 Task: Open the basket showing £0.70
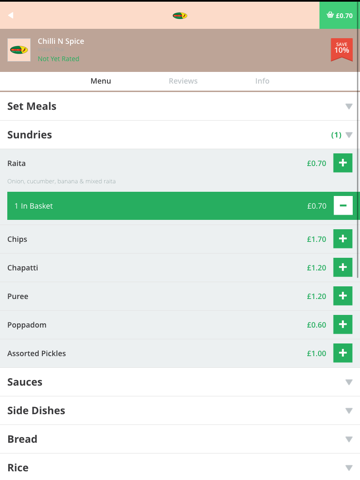[339, 15]
